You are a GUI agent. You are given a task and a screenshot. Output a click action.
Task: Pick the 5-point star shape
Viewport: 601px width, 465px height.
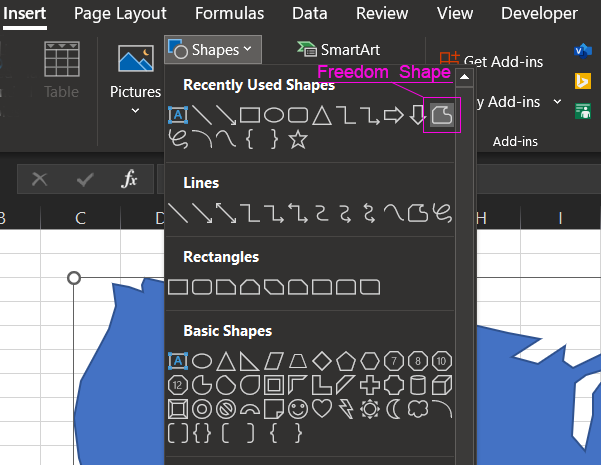297,140
